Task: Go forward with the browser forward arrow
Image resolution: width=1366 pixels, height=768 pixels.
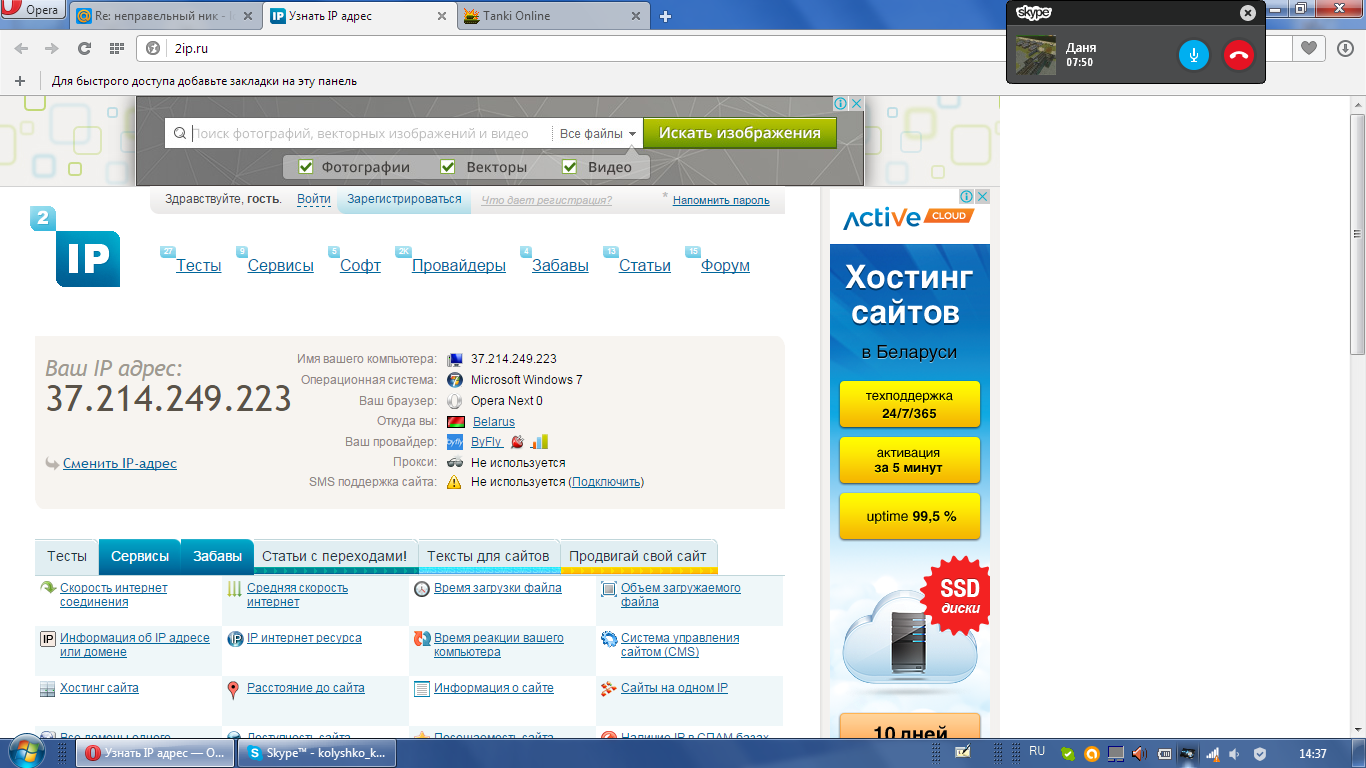Action: (x=52, y=48)
